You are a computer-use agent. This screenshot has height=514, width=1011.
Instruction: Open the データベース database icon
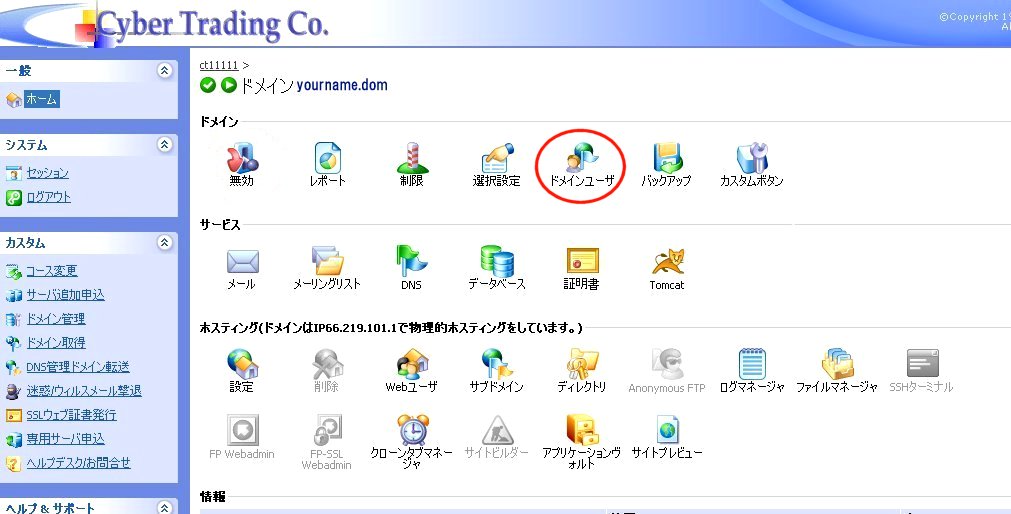[x=496, y=263]
